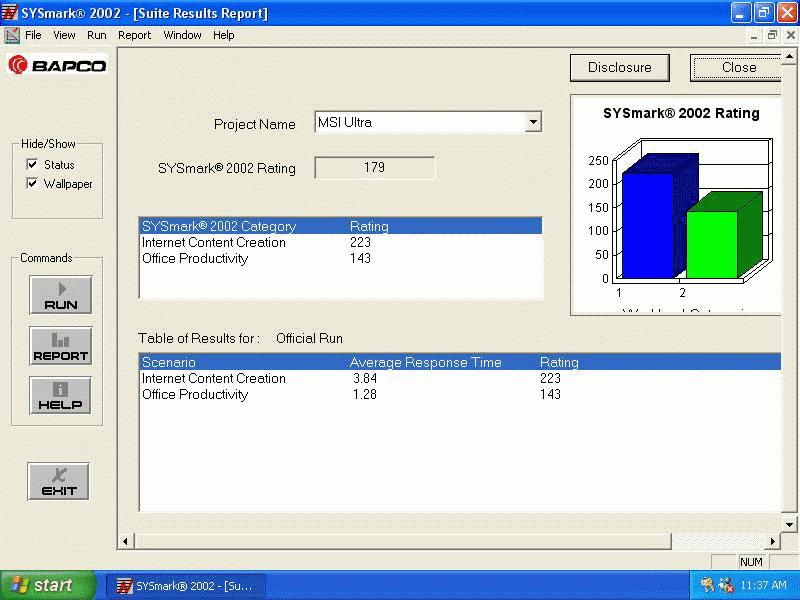This screenshot has width=800, height=600.
Task: Click the Close button beside Disclosure
Action: pyautogui.click(x=738, y=68)
